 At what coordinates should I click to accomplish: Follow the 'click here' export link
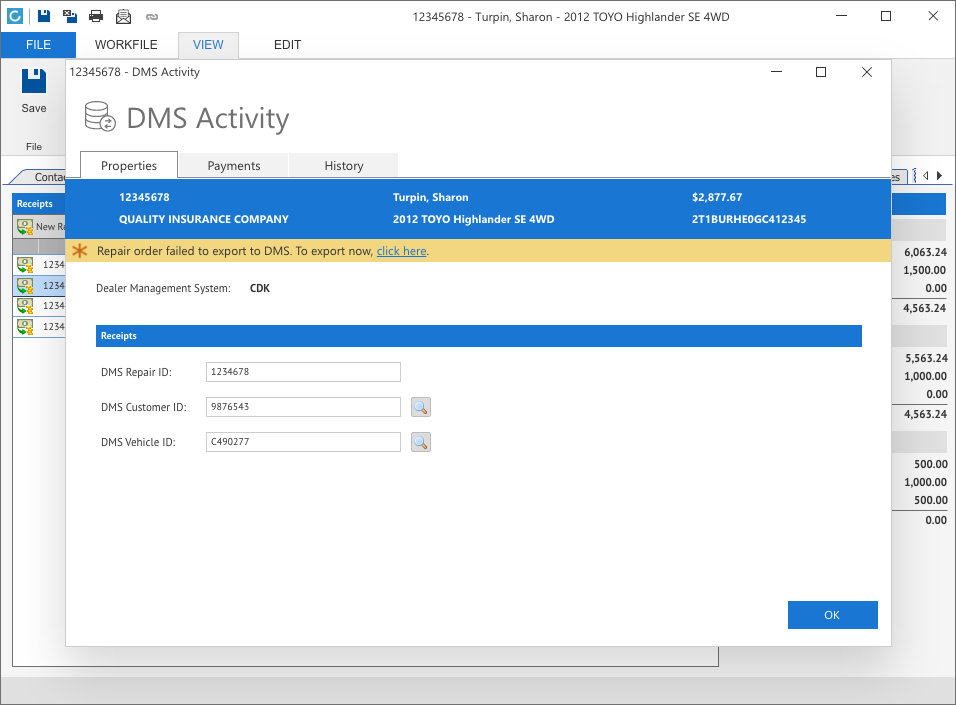[x=401, y=251]
